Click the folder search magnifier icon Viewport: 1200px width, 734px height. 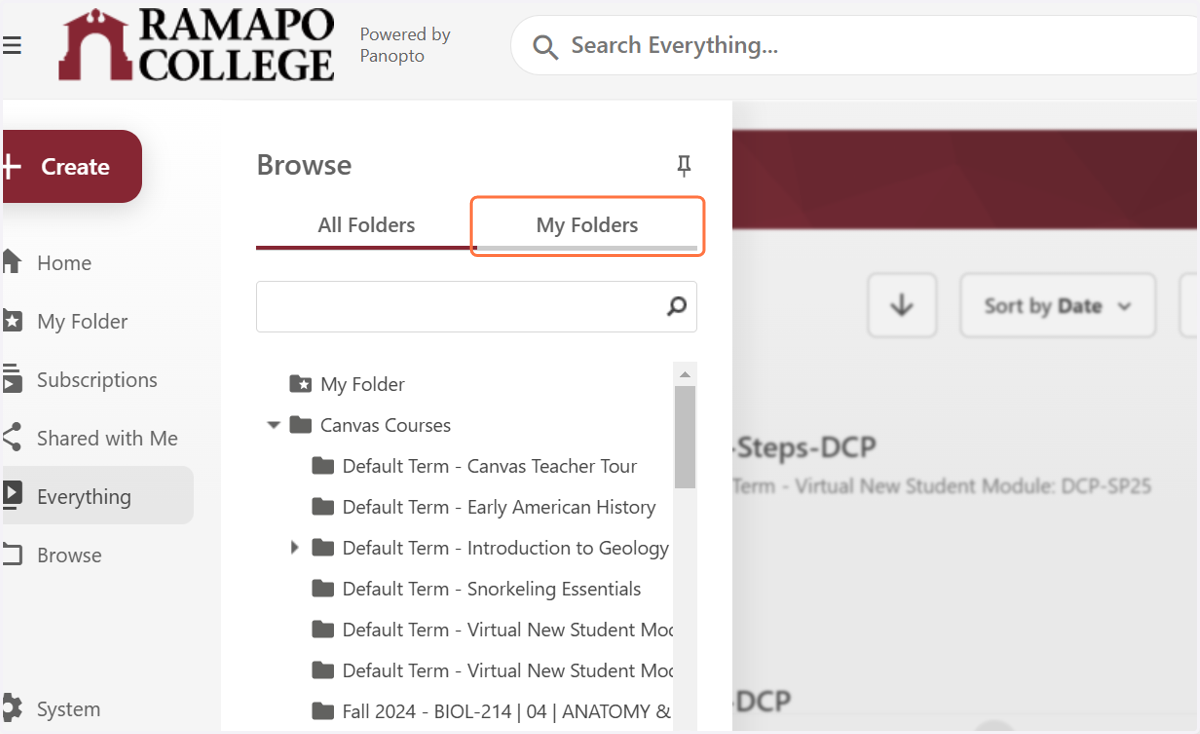(677, 306)
